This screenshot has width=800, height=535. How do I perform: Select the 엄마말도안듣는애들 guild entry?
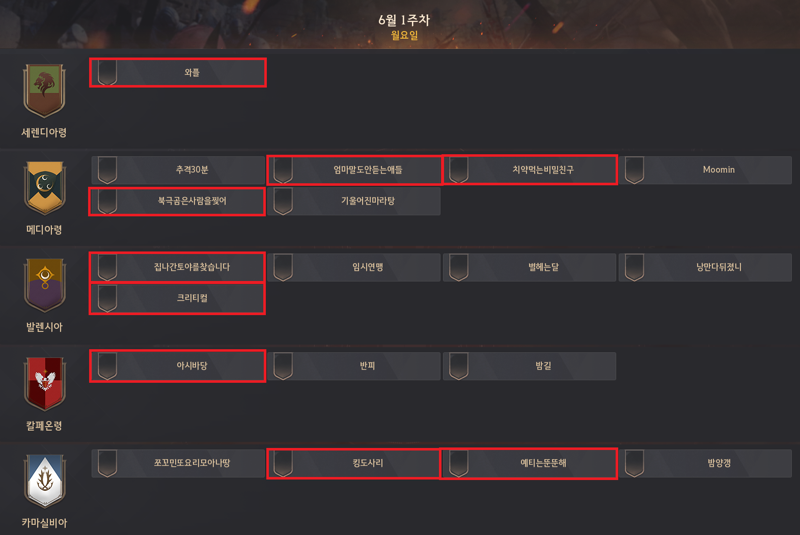pos(354,170)
